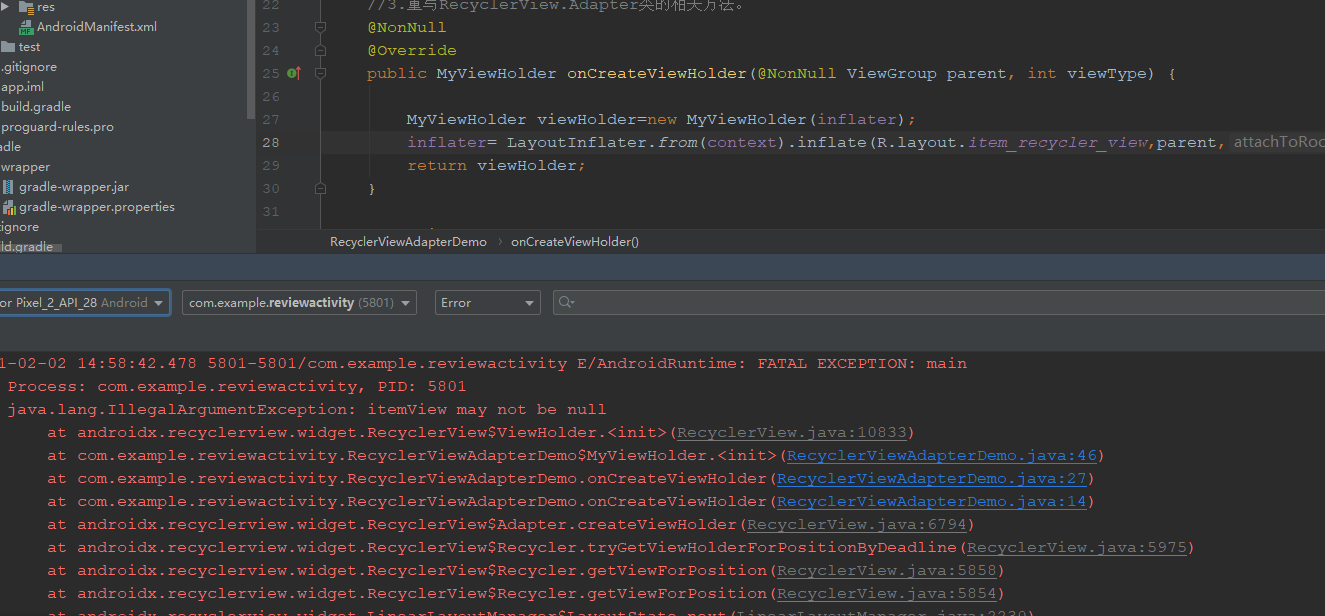Click the search magnifier icon in Logcat
This screenshot has height=616, width=1325.
[x=566, y=302]
